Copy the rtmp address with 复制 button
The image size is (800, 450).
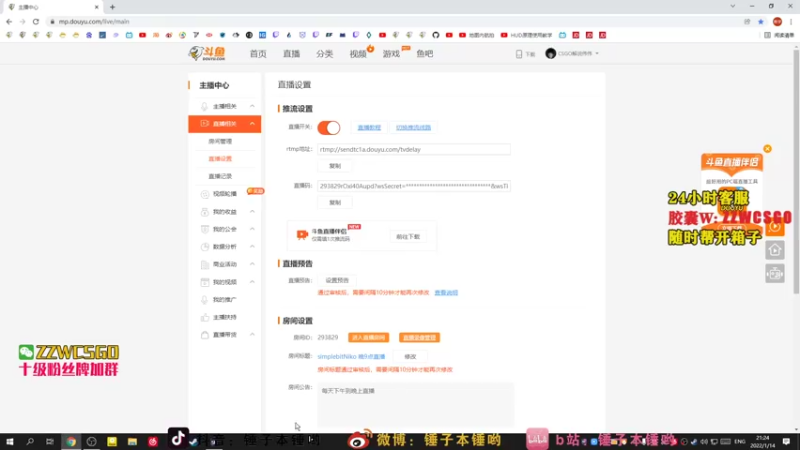click(335, 166)
